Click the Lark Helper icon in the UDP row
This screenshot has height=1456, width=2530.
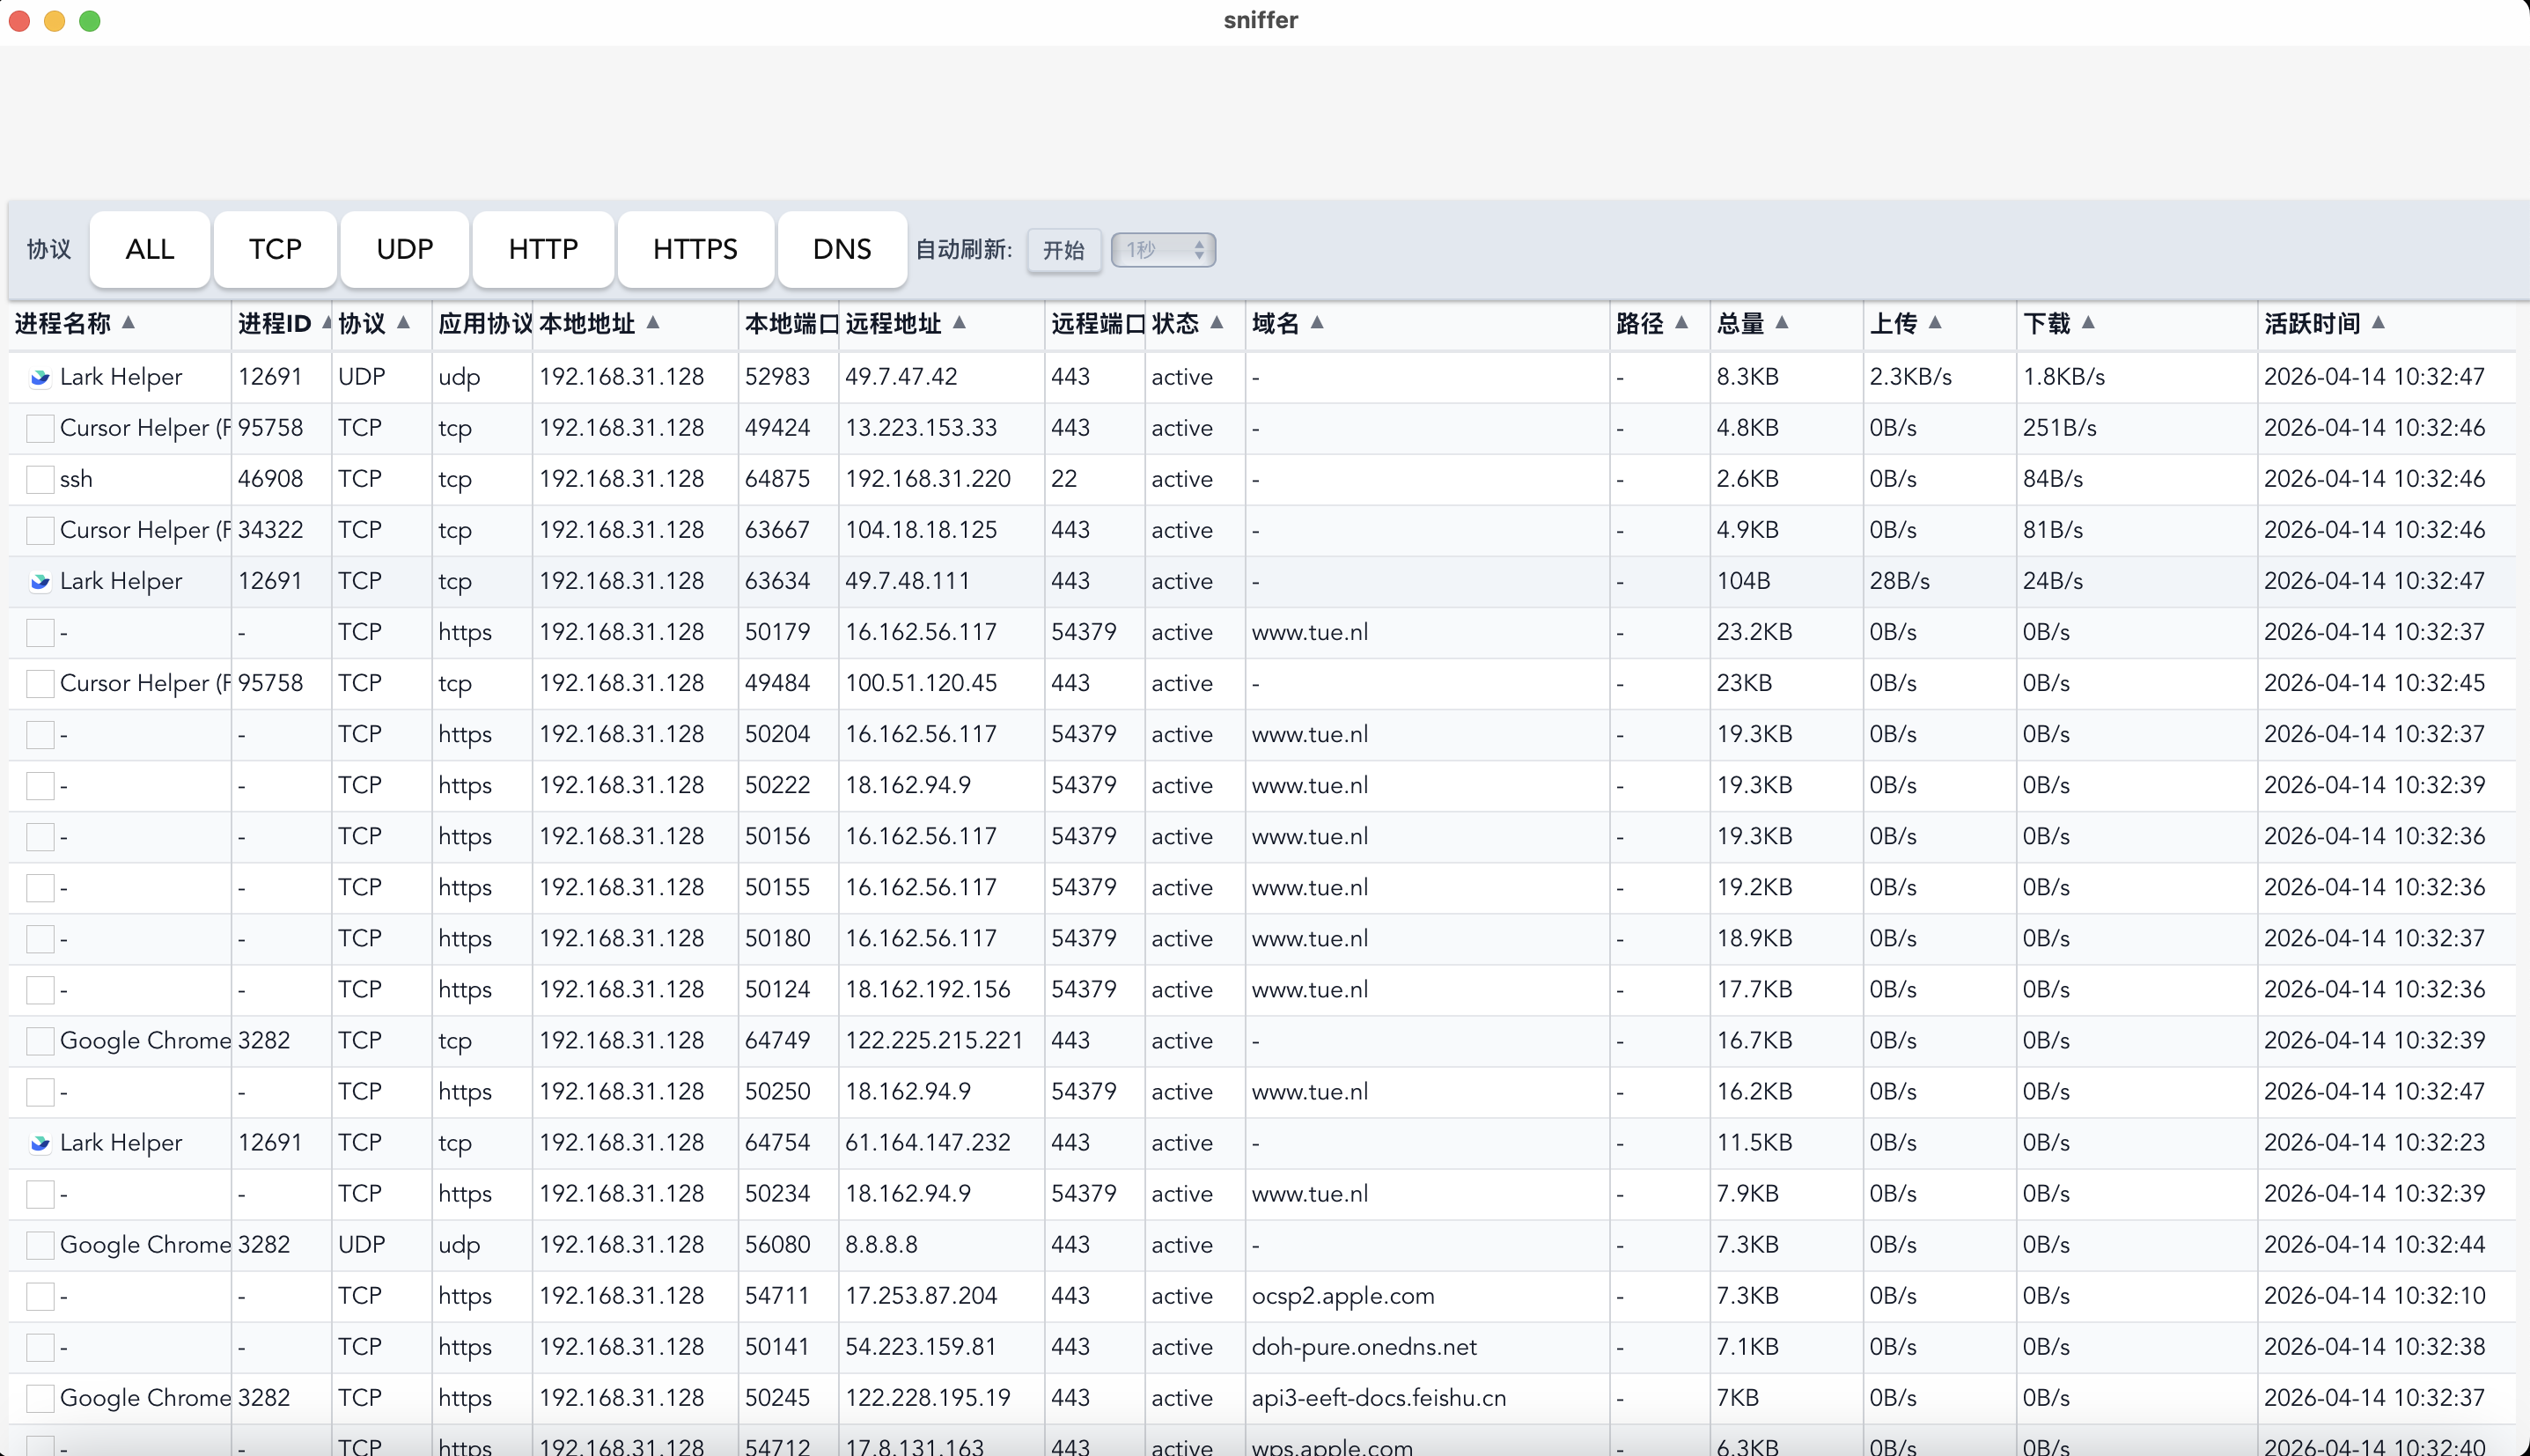[40, 377]
